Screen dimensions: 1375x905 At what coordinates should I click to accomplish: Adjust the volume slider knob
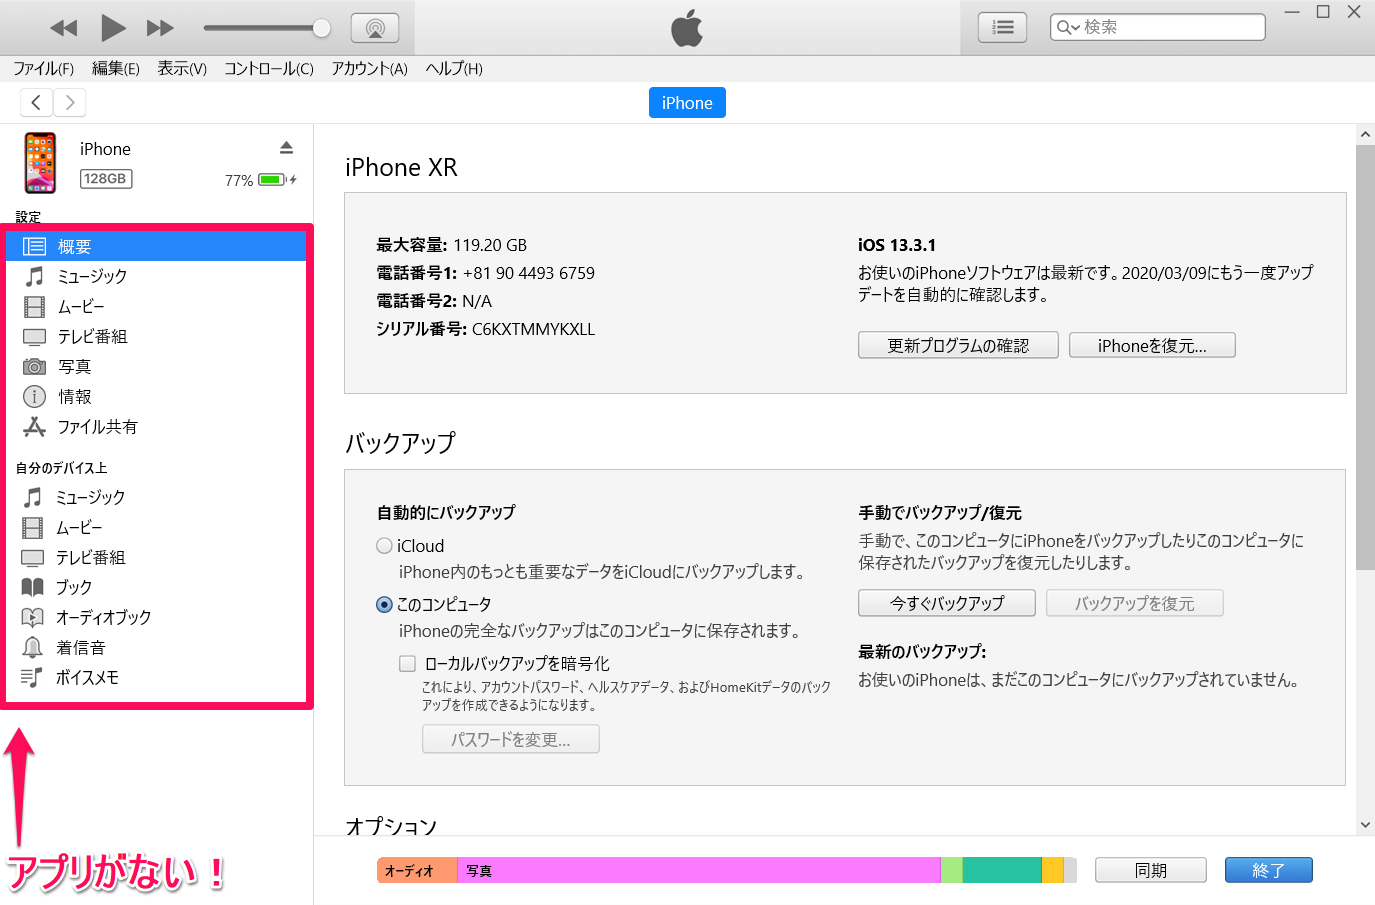coord(321,28)
